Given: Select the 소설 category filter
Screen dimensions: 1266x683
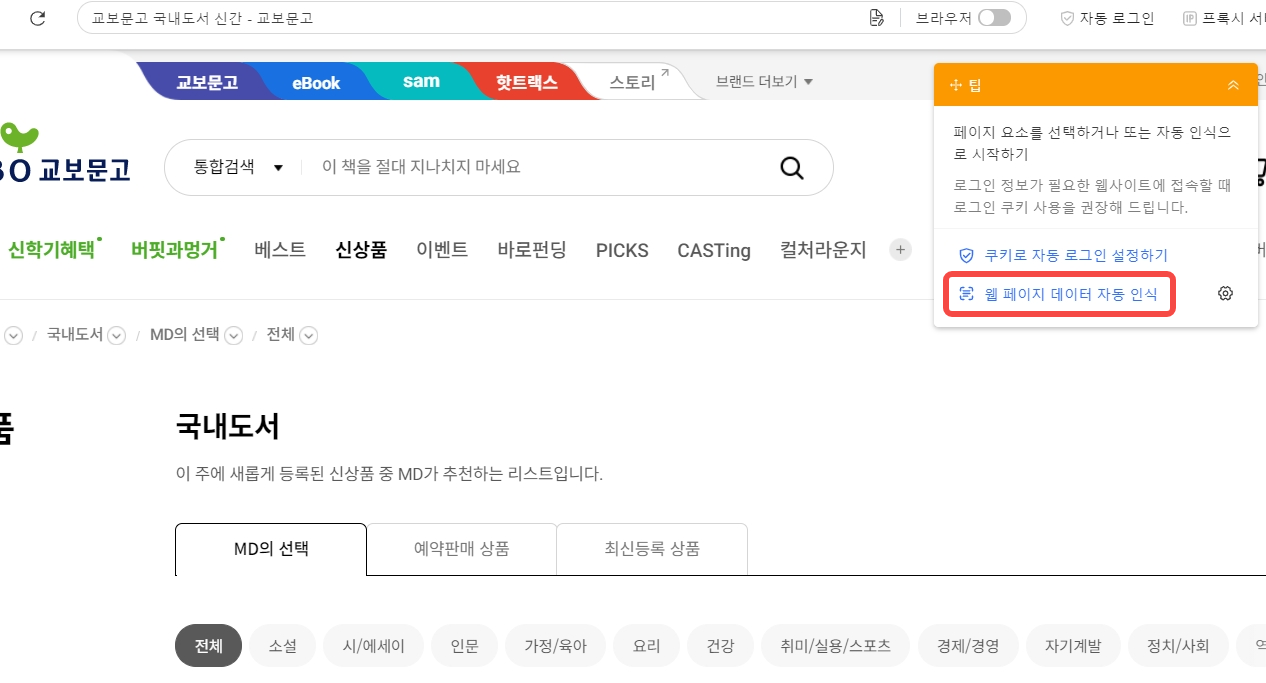Looking at the screenshot, I should point(282,646).
